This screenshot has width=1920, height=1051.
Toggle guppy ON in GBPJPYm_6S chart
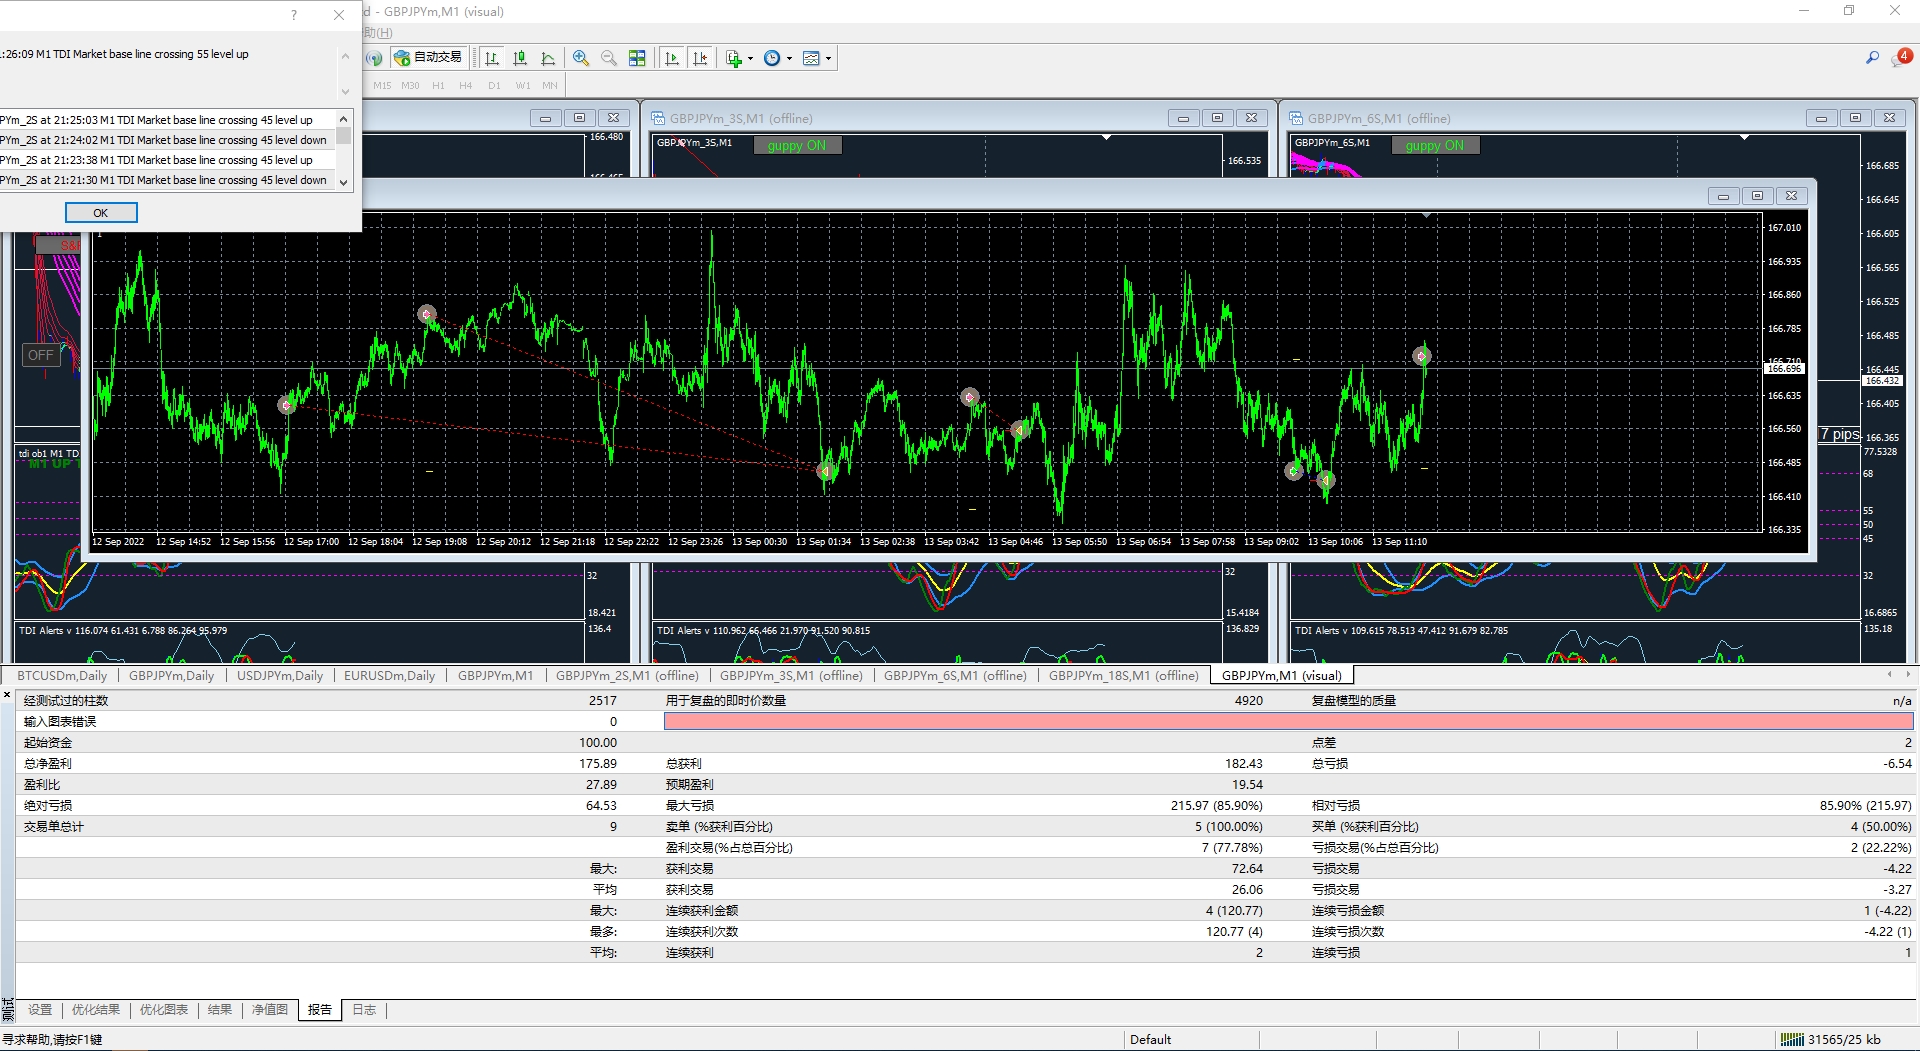click(1434, 146)
